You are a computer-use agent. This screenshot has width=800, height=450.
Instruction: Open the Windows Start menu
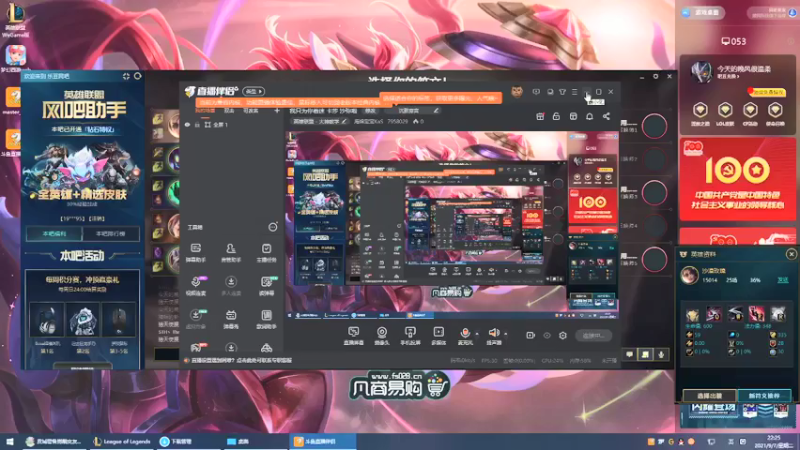coord(9,441)
